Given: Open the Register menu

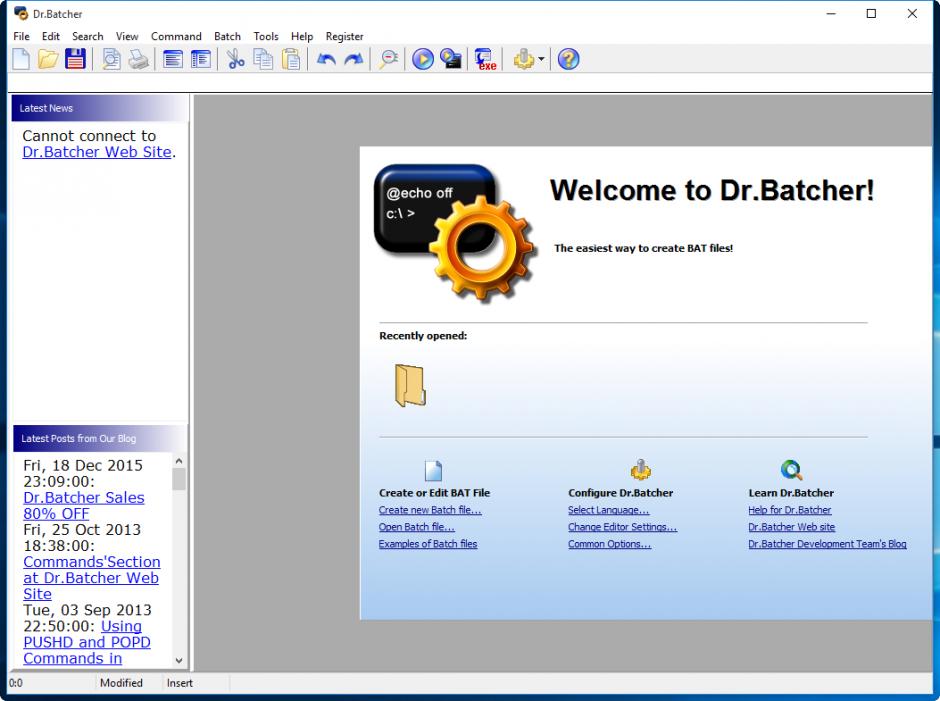Looking at the screenshot, I should coord(345,36).
